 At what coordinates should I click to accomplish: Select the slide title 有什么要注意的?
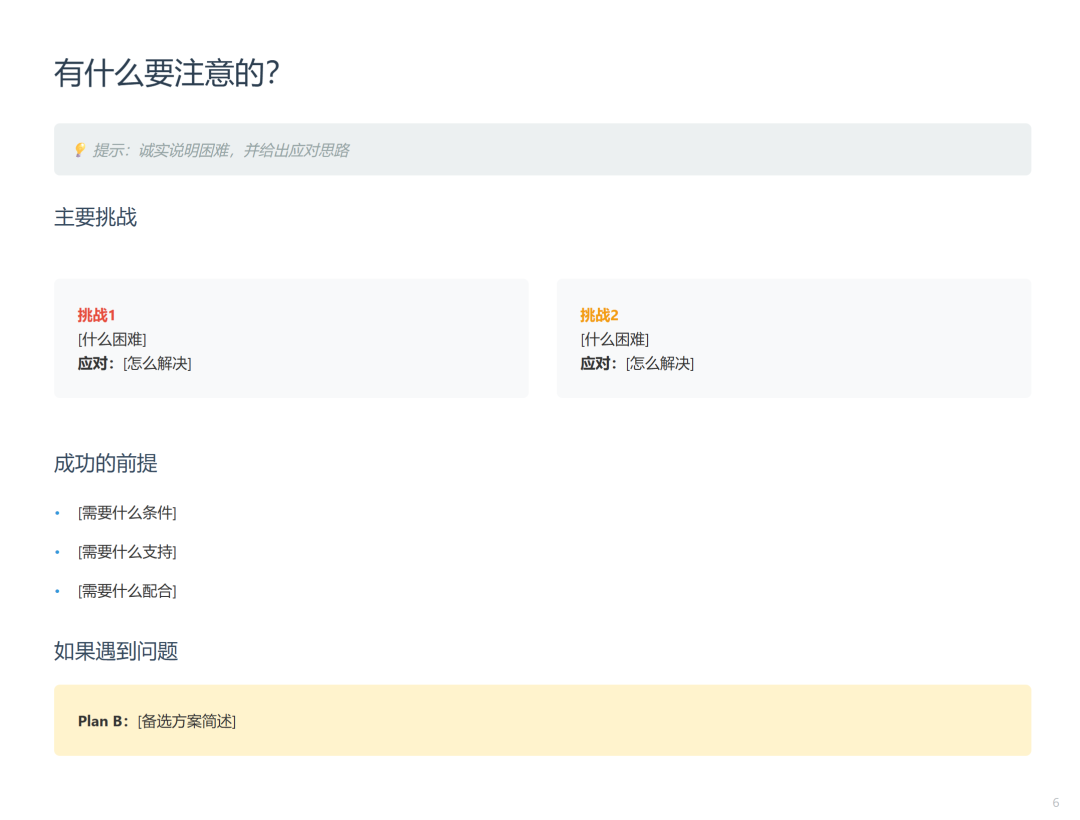point(167,73)
